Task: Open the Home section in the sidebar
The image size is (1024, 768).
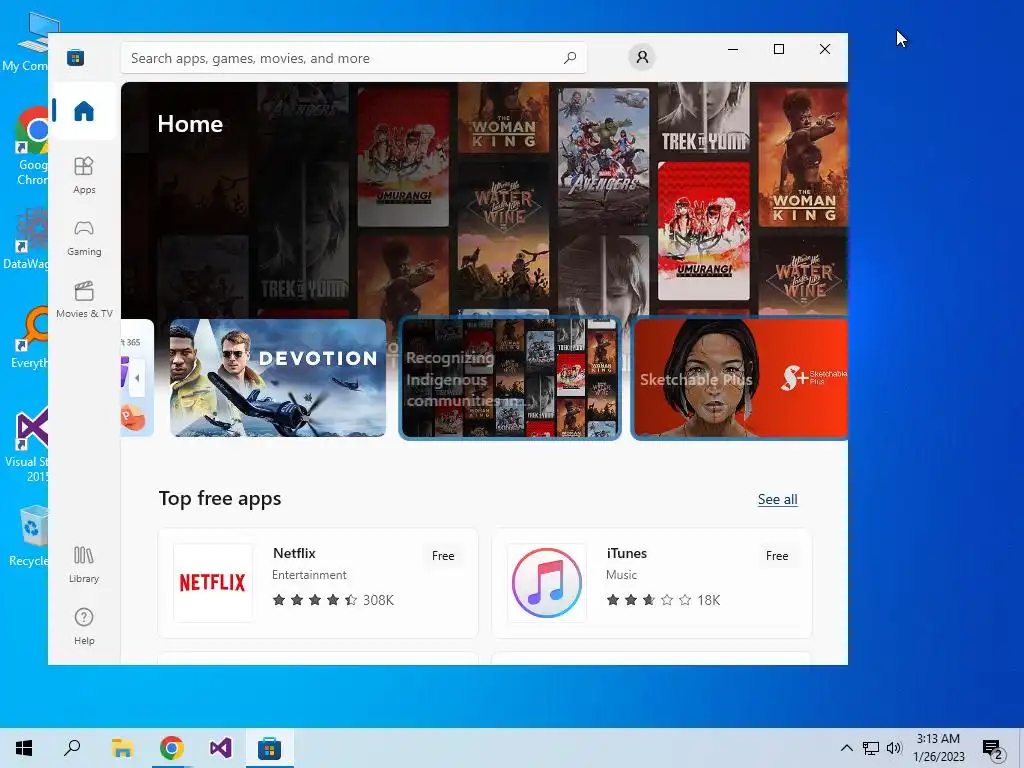Action: (x=84, y=111)
